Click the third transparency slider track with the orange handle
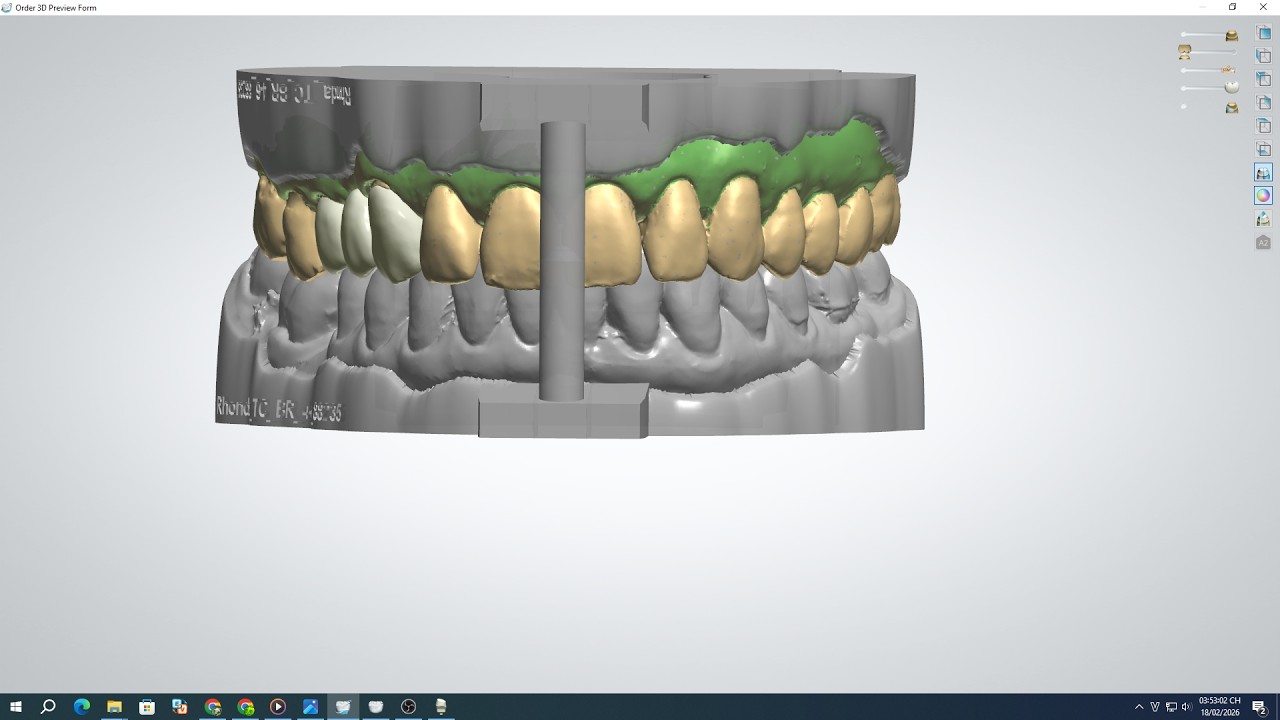 point(1208,70)
